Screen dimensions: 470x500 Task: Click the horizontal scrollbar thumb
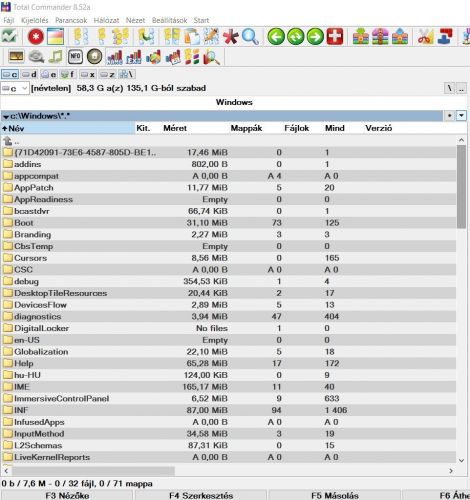tap(93, 471)
